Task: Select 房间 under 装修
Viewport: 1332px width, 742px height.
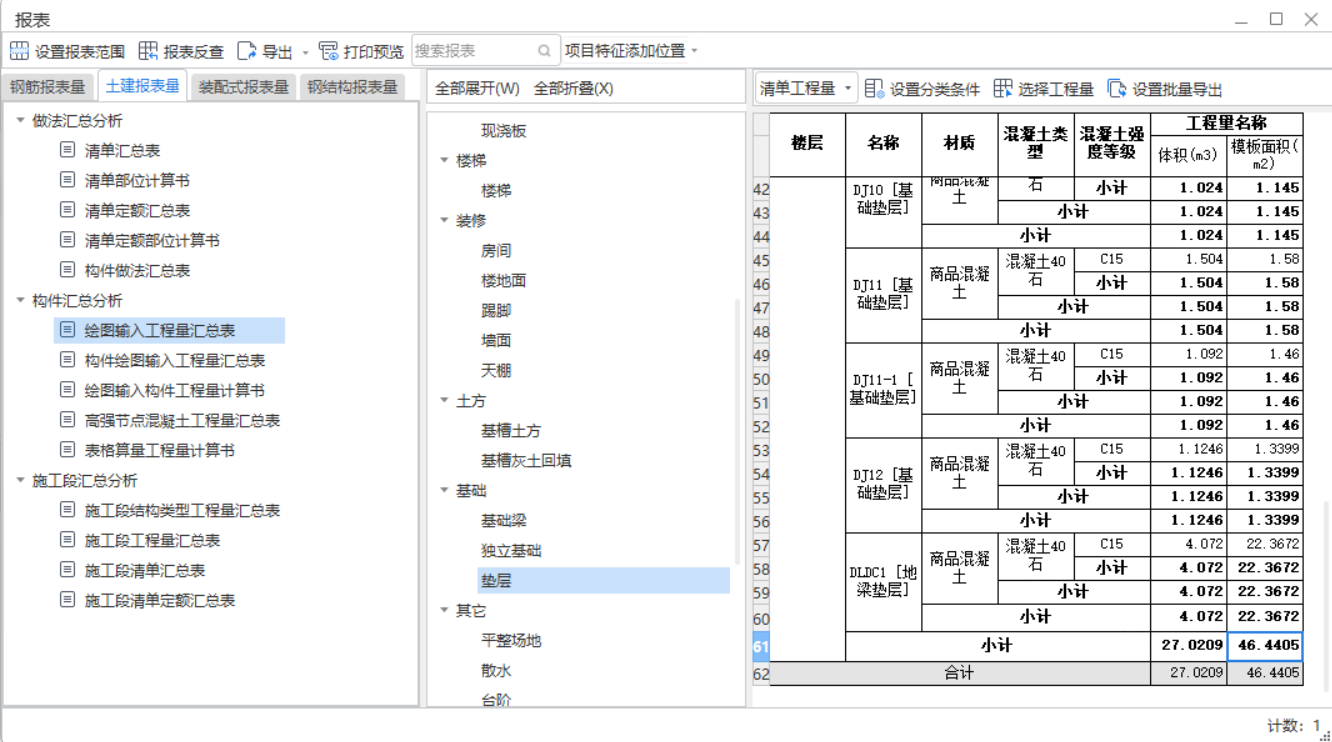Action: [x=496, y=250]
